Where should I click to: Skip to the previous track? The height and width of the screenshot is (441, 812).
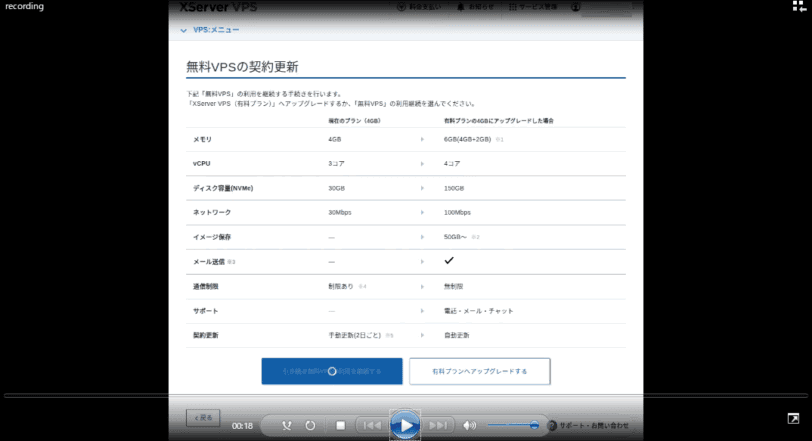[372, 425]
